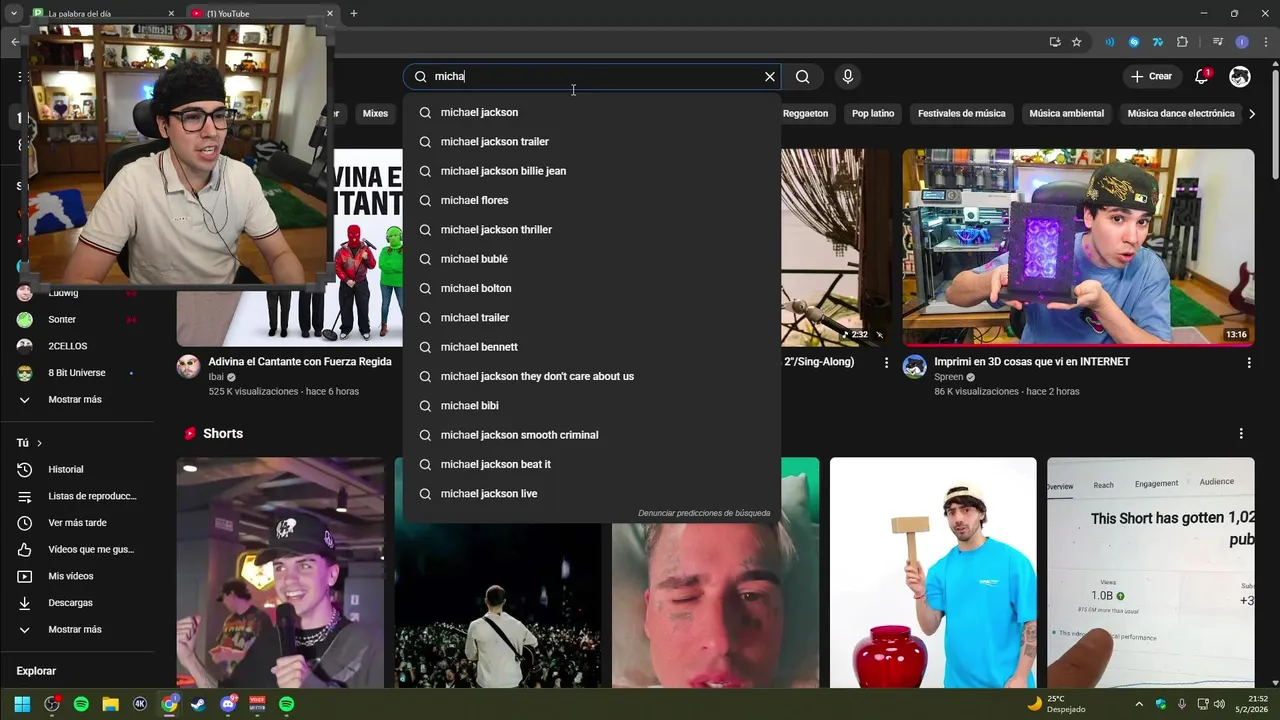Choose the michael bublé suggestion
The height and width of the screenshot is (720, 1280).
pos(592,259)
